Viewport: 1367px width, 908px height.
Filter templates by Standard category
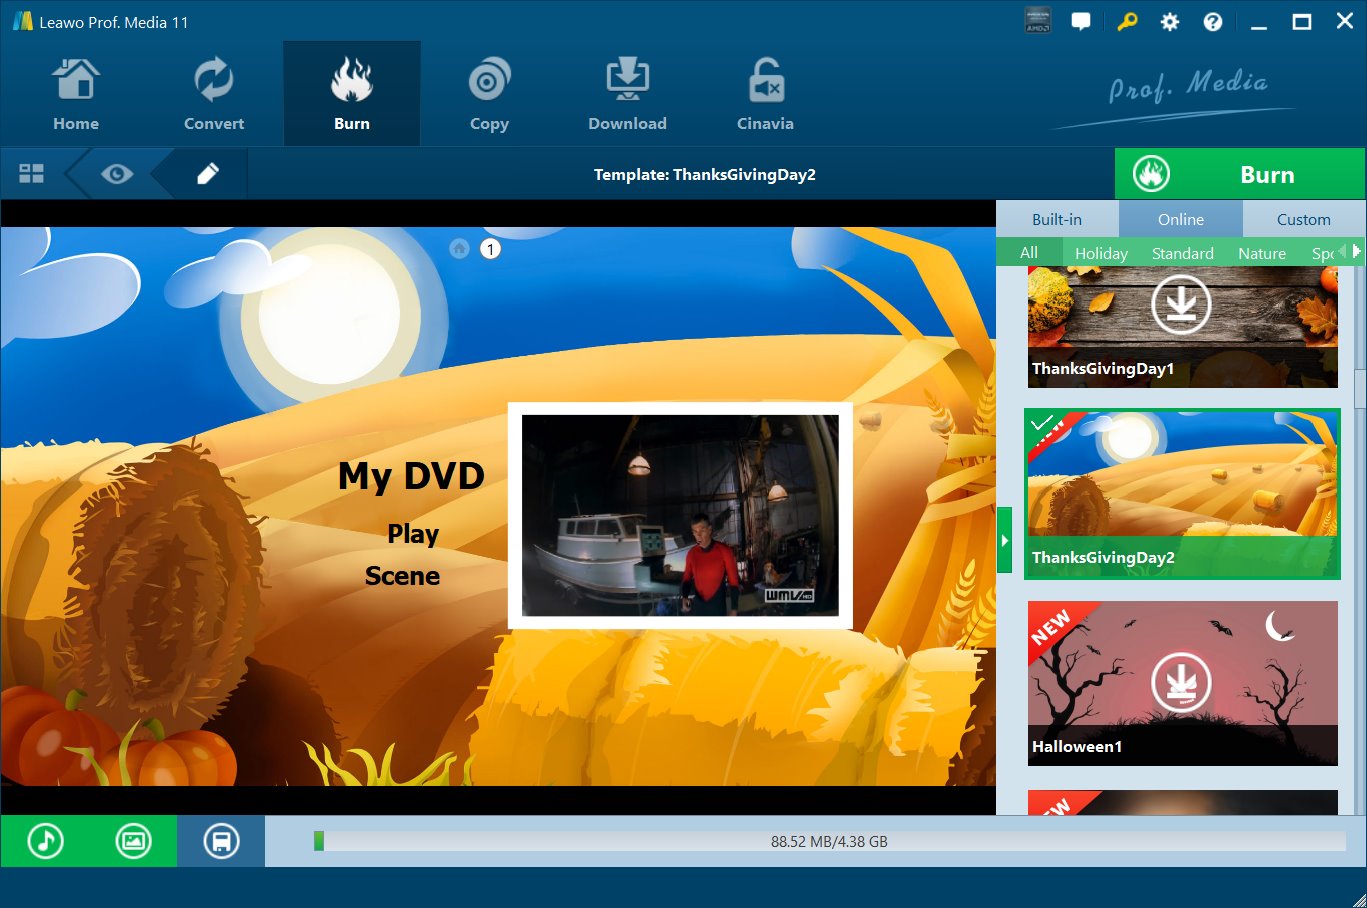tap(1183, 253)
